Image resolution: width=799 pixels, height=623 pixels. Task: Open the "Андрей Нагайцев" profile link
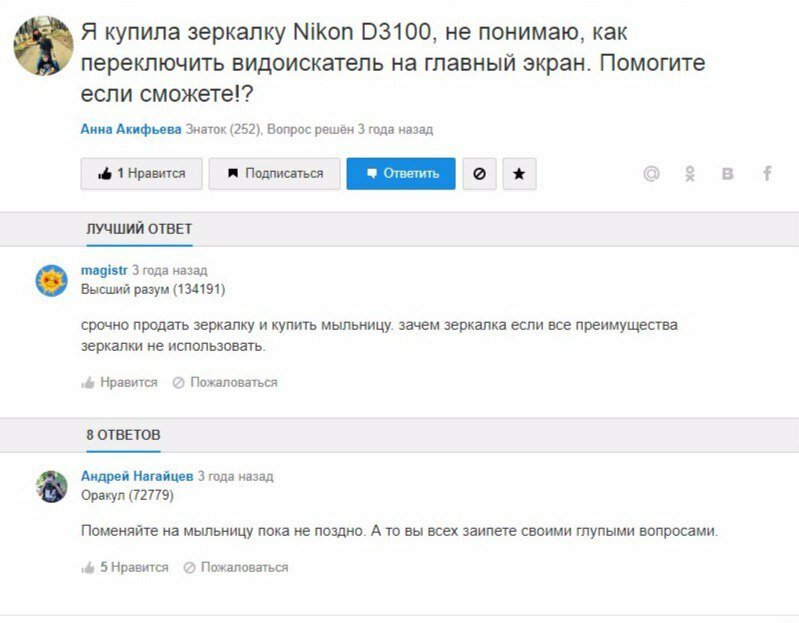(x=137, y=476)
